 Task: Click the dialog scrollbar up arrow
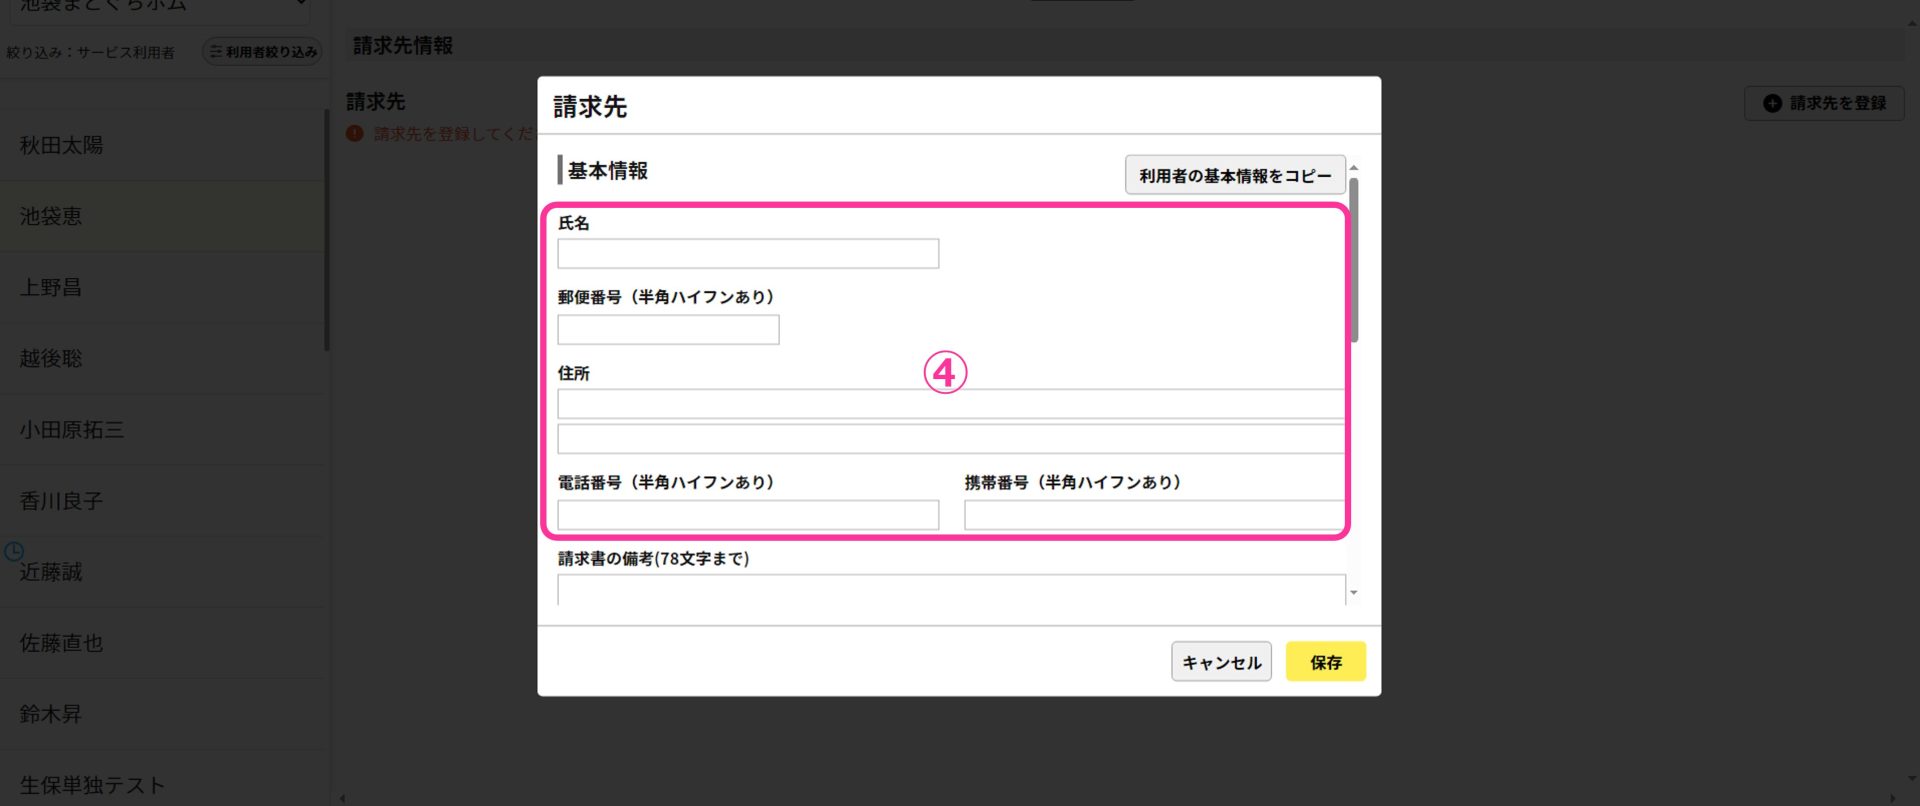[x=1354, y=168]
